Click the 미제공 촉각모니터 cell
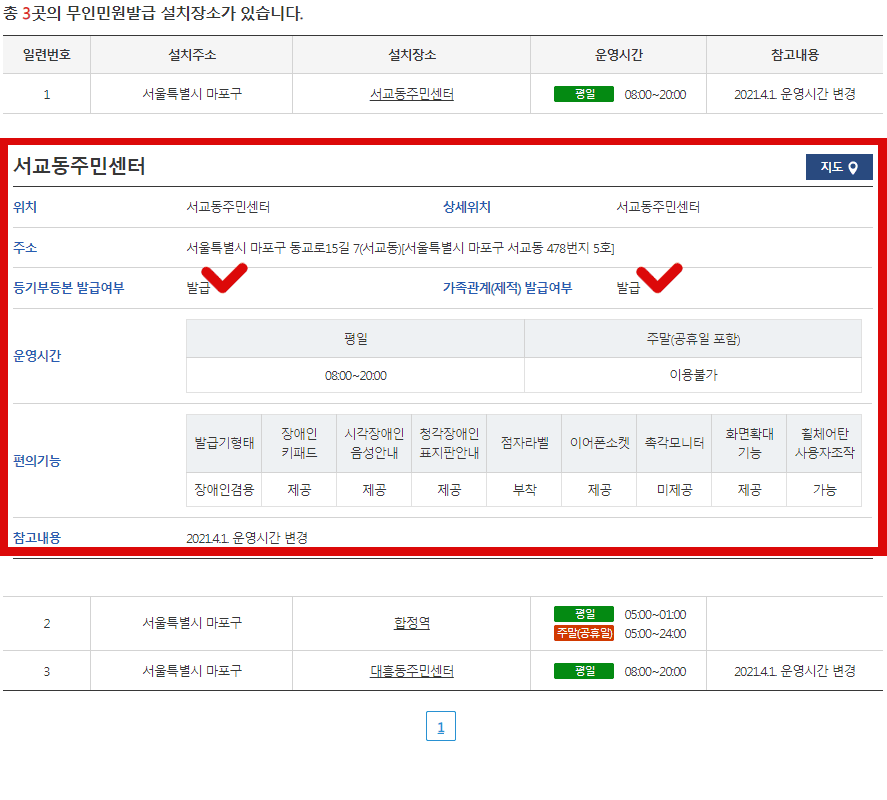 pyautogui.click(x=674, y=491)
